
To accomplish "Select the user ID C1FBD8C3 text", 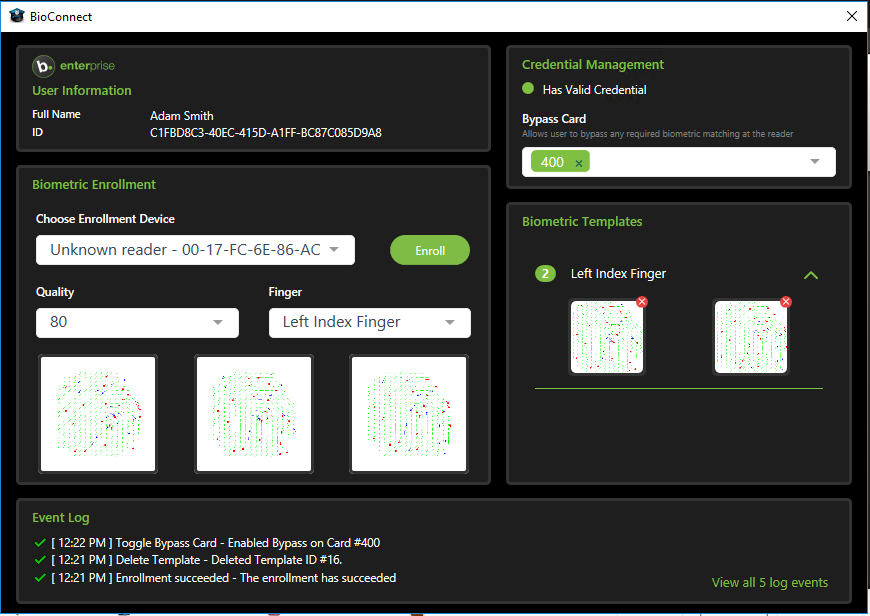I will click(266, 133).
